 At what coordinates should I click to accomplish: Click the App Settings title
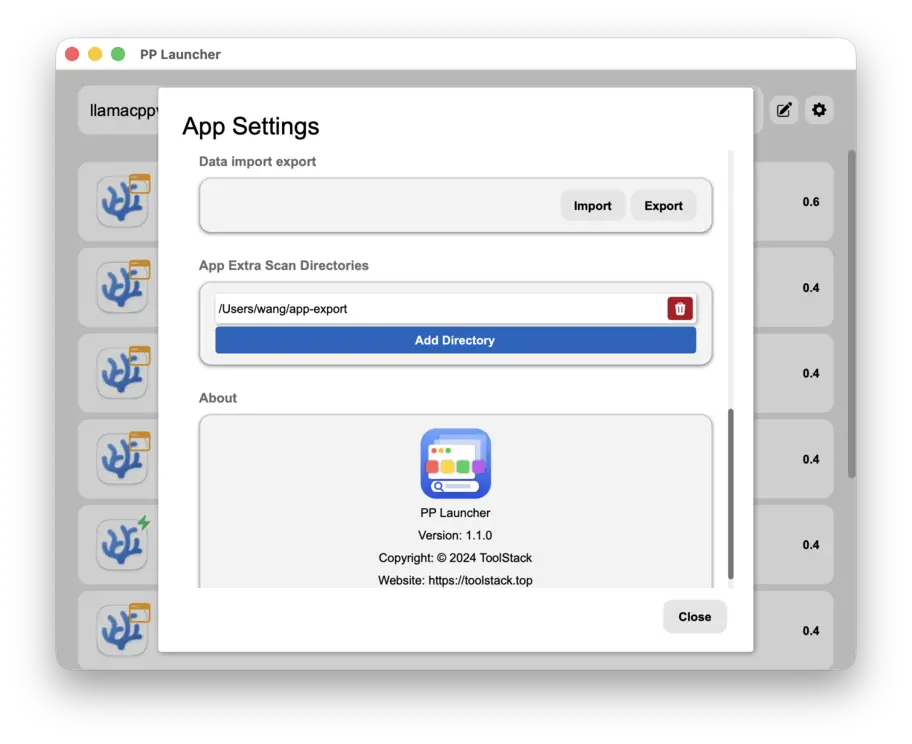[251, 126]
